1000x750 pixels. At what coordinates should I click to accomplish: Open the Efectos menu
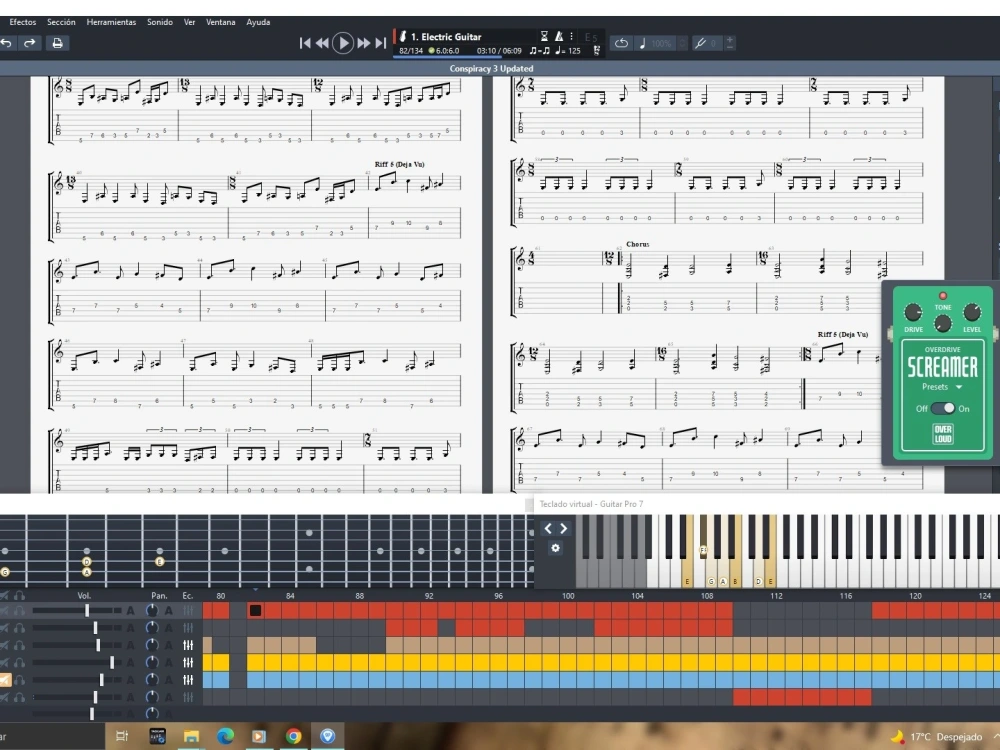[x=23, y=22]
